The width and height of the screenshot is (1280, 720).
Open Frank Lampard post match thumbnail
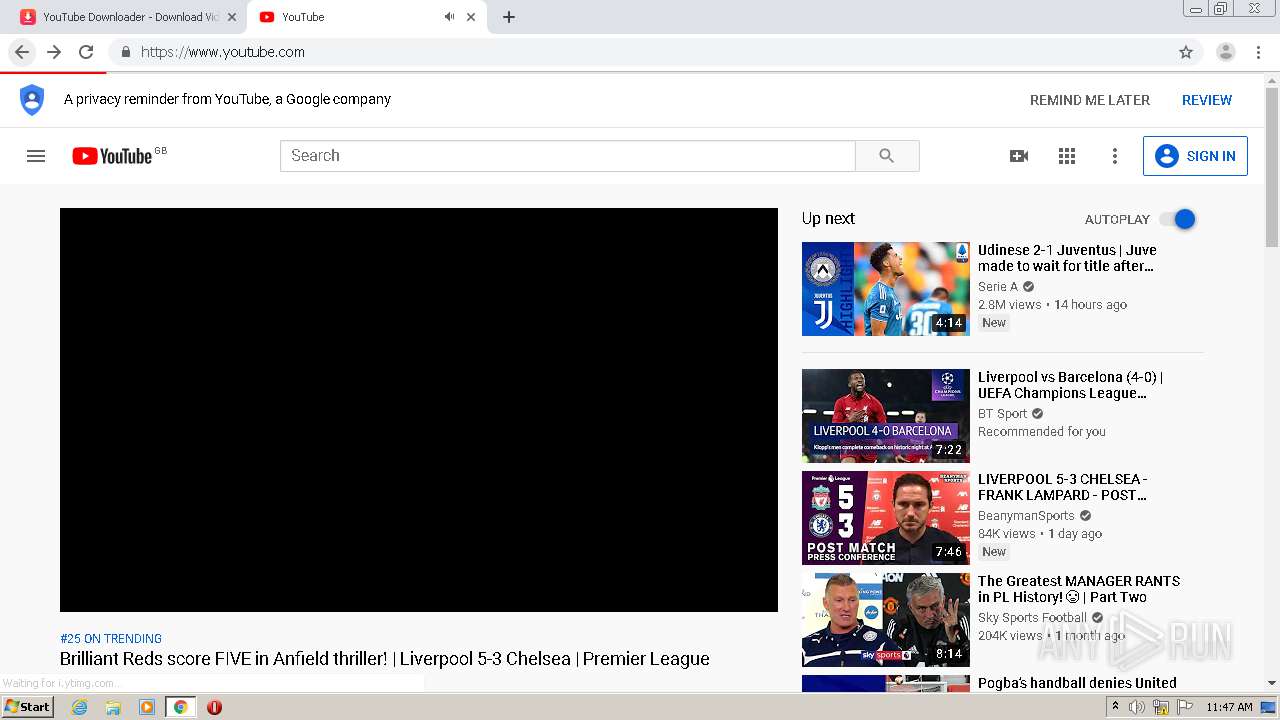coord(886,518)
